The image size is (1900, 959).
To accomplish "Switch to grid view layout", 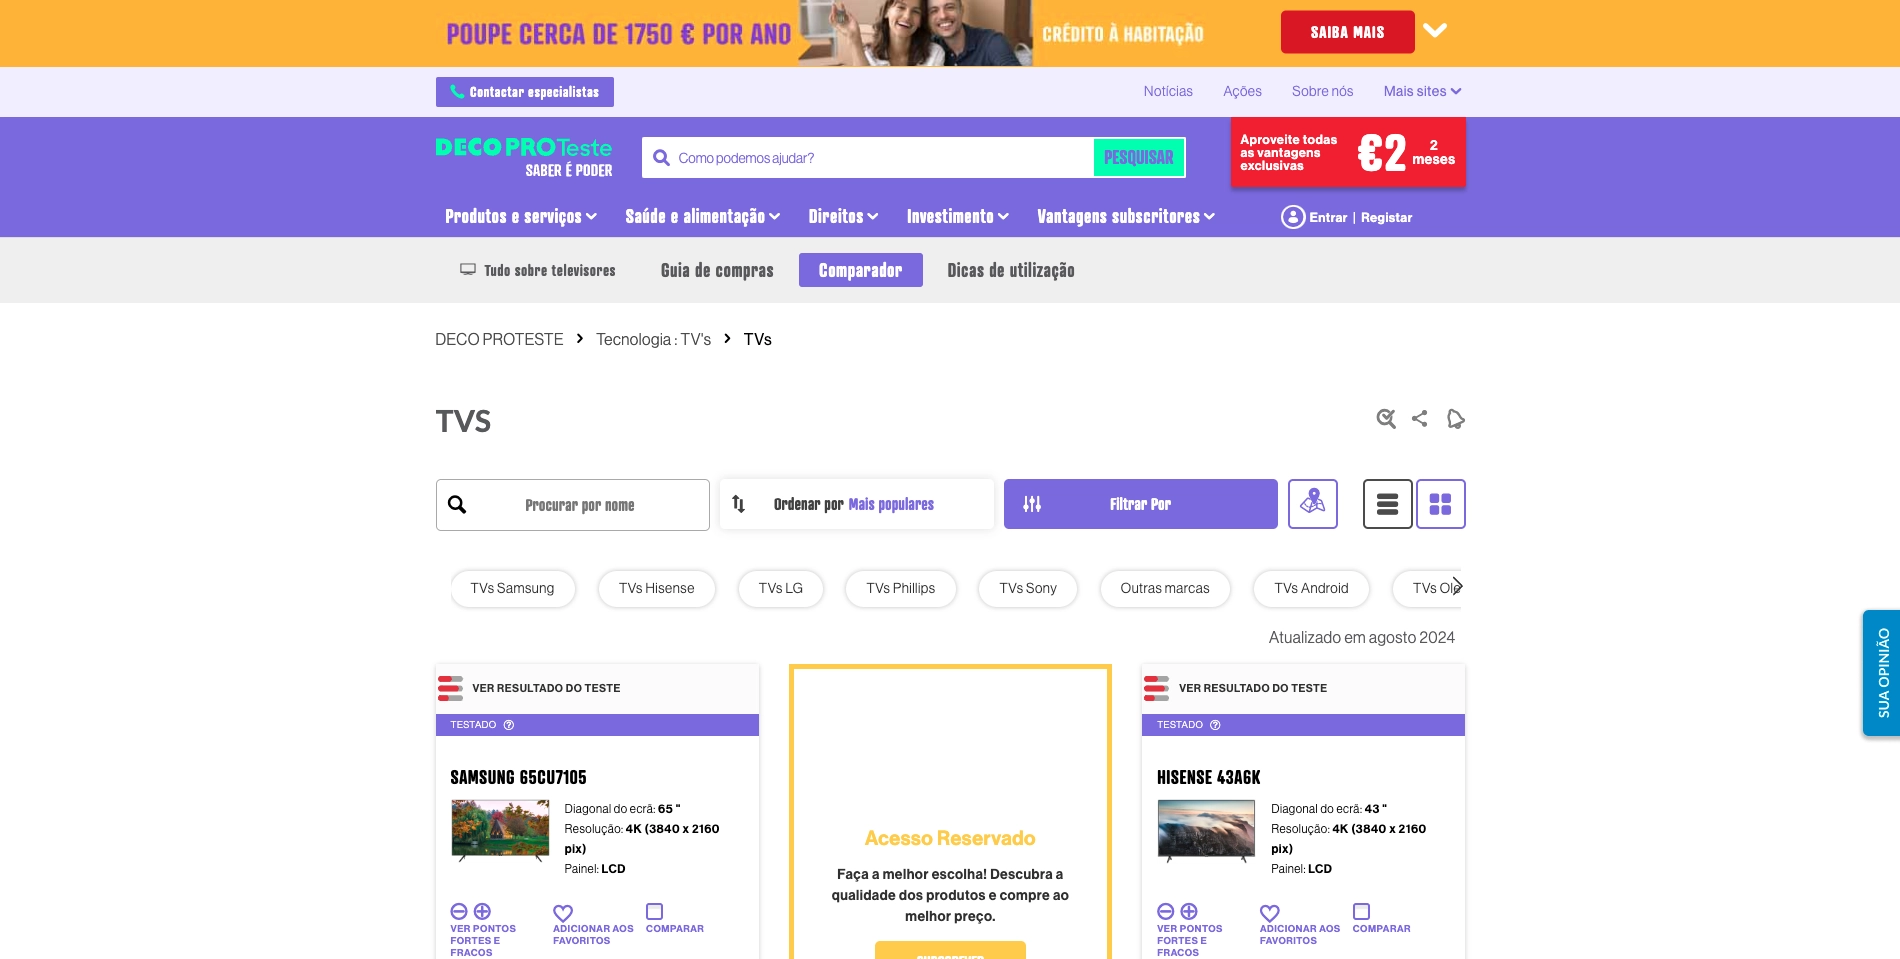I will point(1441,504).
